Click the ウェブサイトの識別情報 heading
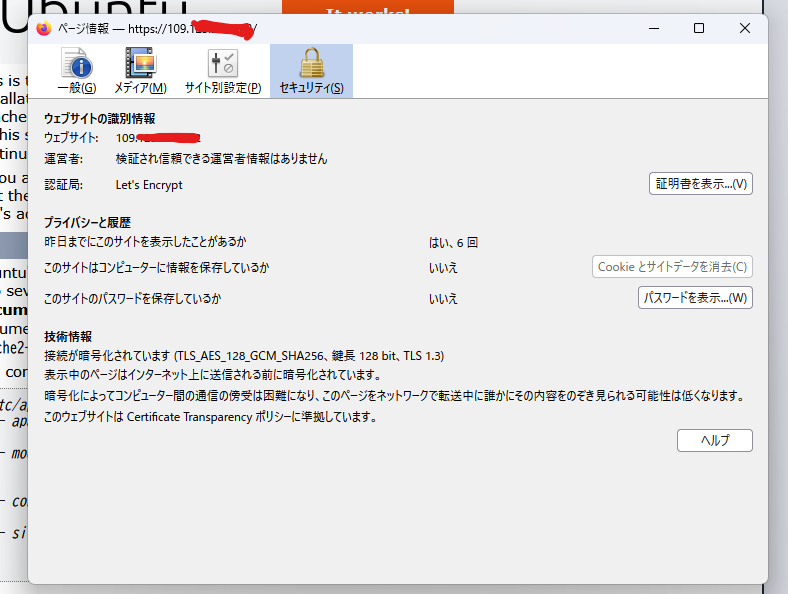Viewport: 788px width, 594px height. [100, 118]
